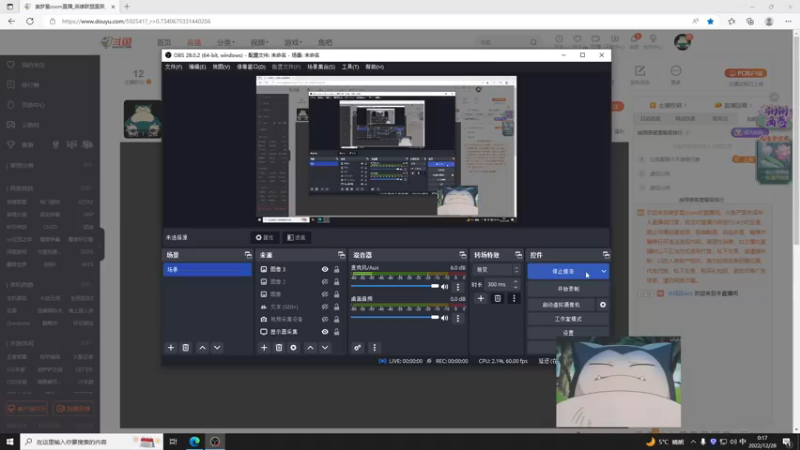Pop out the Audio Mixer (混音器) dock
Screen dimensions: 800x450
click(462, 255)
